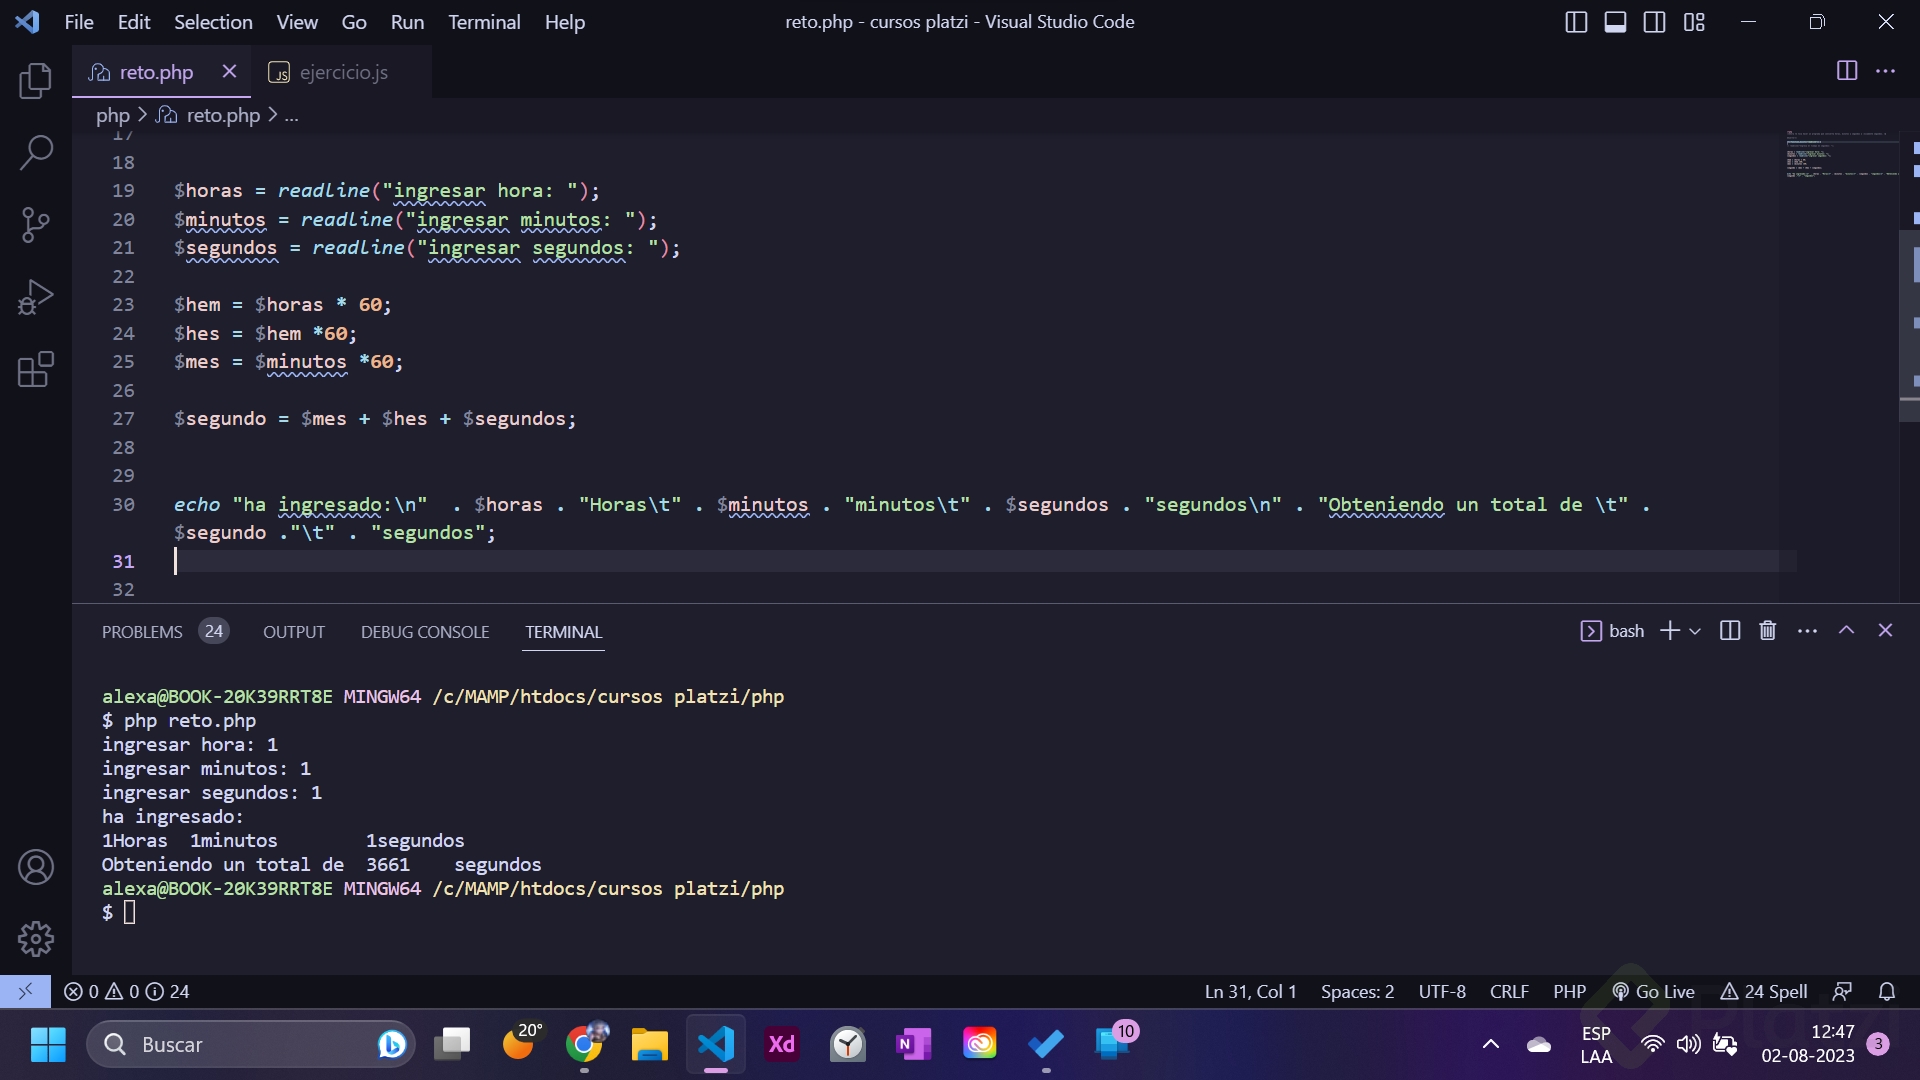Open the File menu
Image resolution: width=1920 pixels, height=1080 pixels.
click(79, 22)
